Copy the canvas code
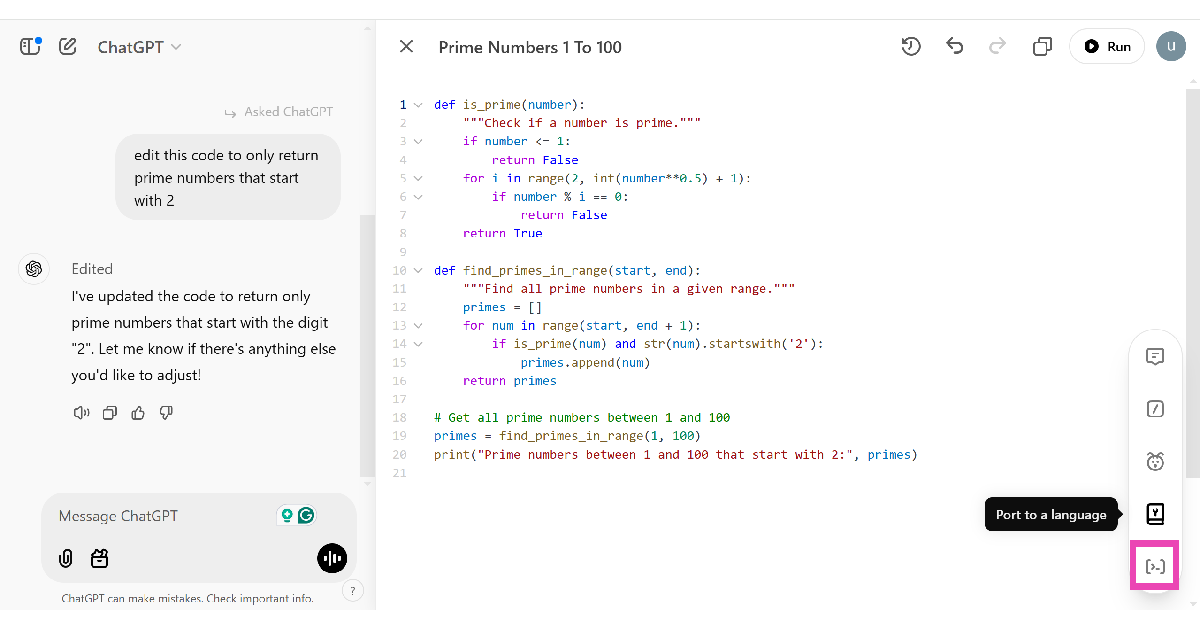1200x628 pixels. coord(1042,46)
